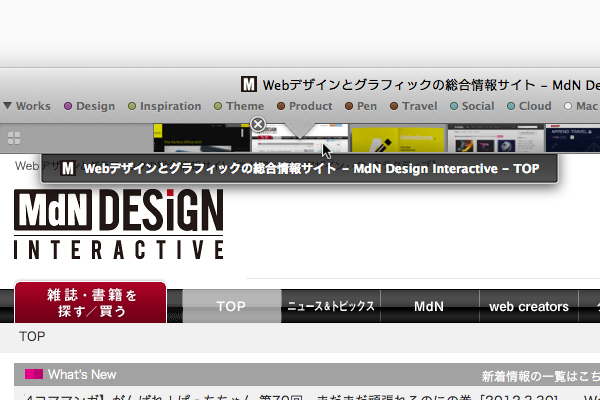Select the tab thumbnail with colorful images
This screenshot has width=600, height=400.
click(x=496, y=138)
